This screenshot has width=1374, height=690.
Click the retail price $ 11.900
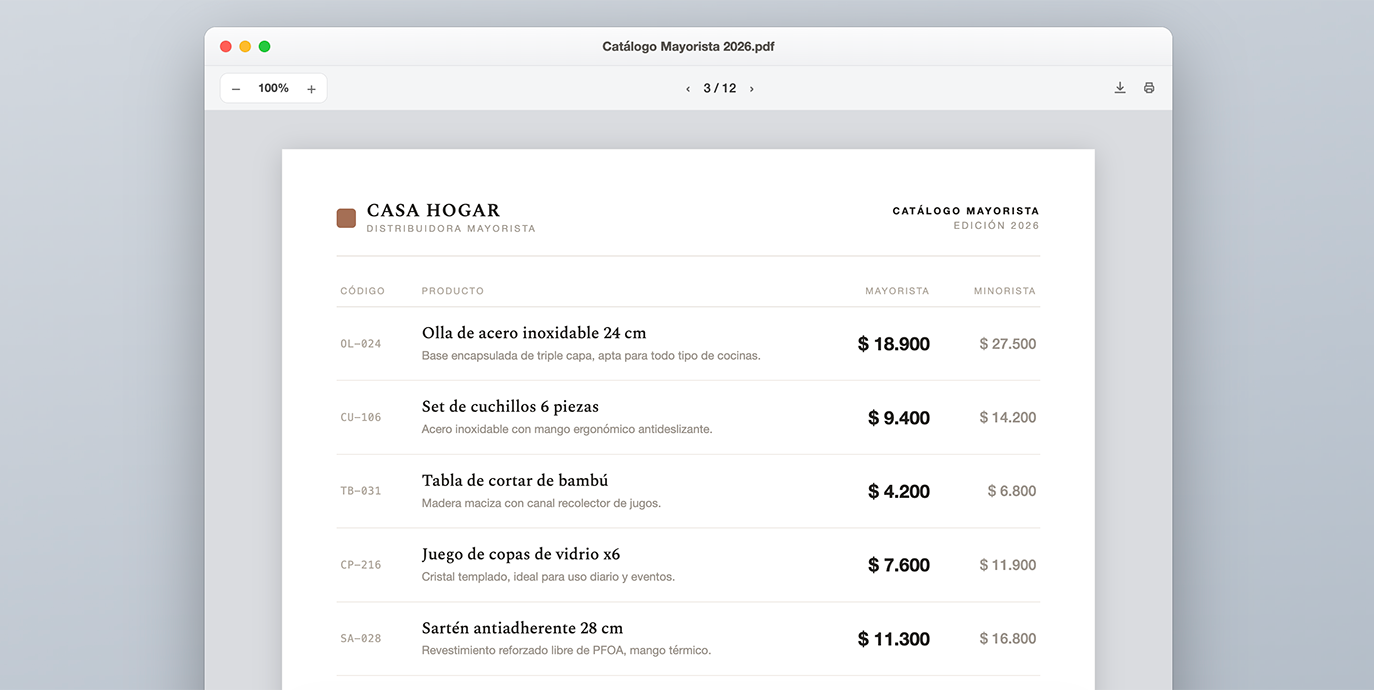coord(1008,565)
